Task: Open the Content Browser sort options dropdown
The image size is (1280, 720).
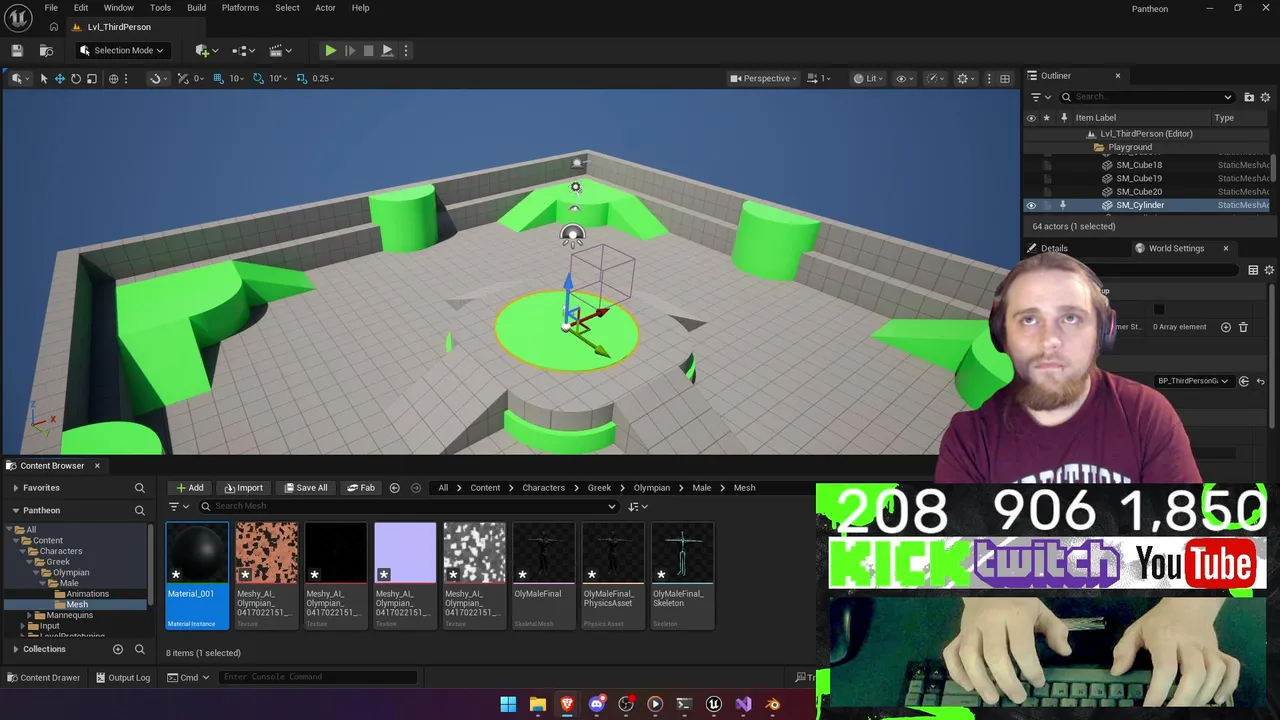Action: click(638, 507)
